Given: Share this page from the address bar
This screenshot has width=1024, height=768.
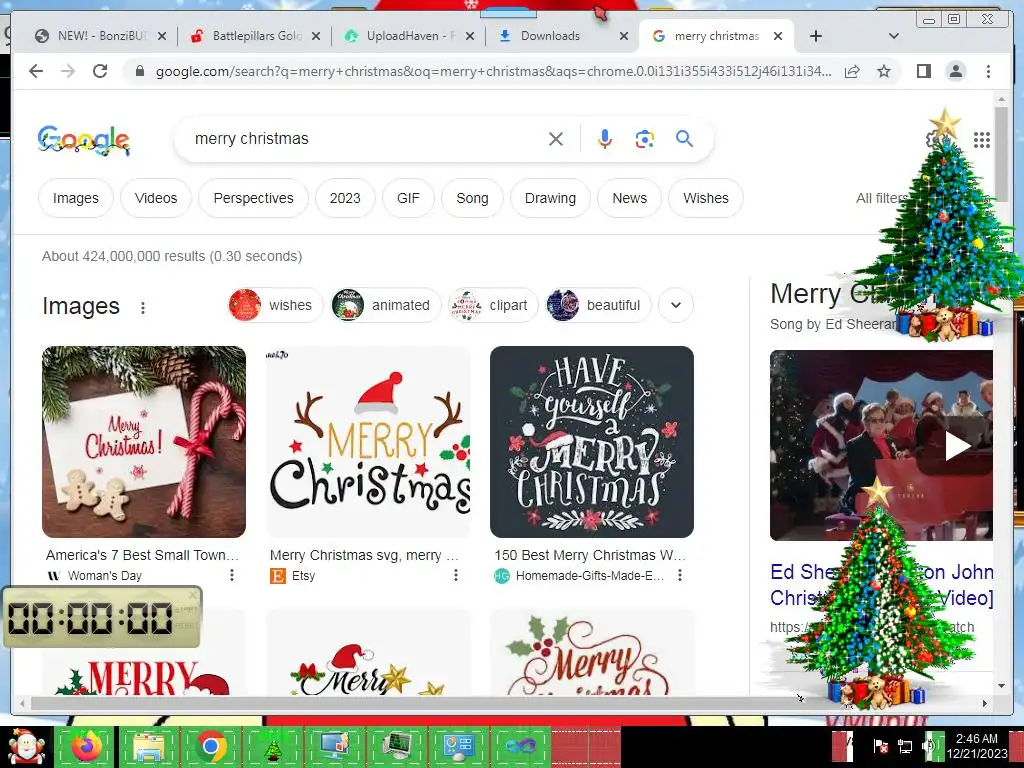Looking at the screenshot, I should point(852,71).
